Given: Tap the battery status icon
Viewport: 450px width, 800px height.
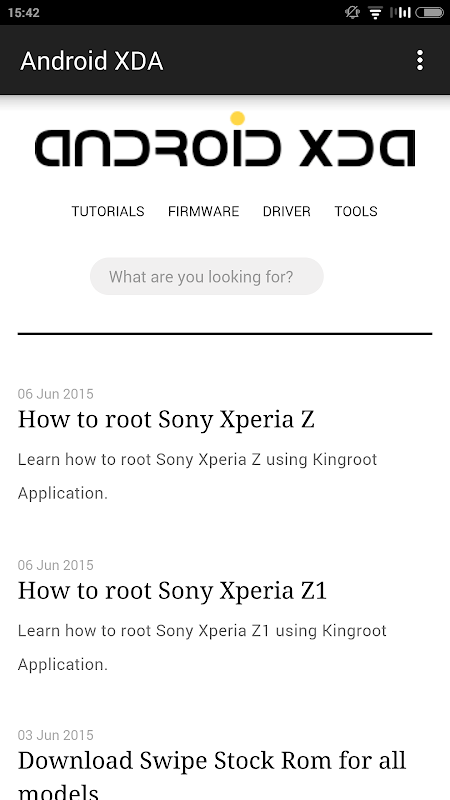Looking at the screenshot, I should [430, 12].
